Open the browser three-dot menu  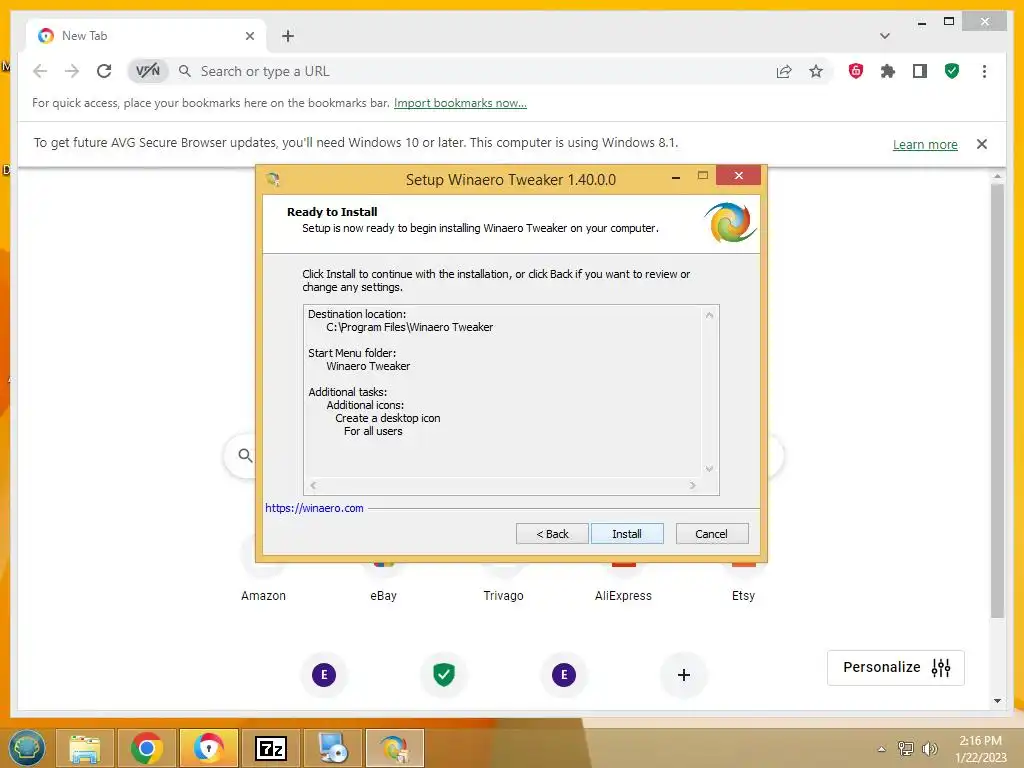[984, 71]
